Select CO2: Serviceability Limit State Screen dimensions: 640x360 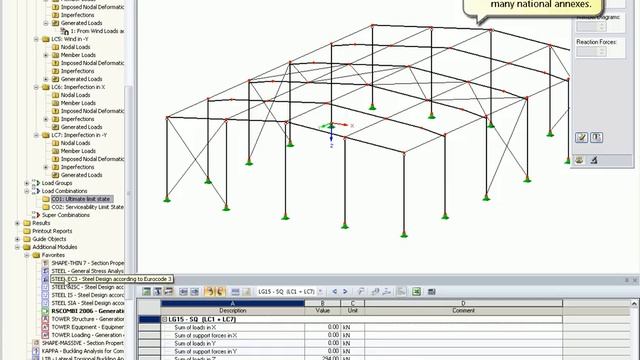pos(87,207)
